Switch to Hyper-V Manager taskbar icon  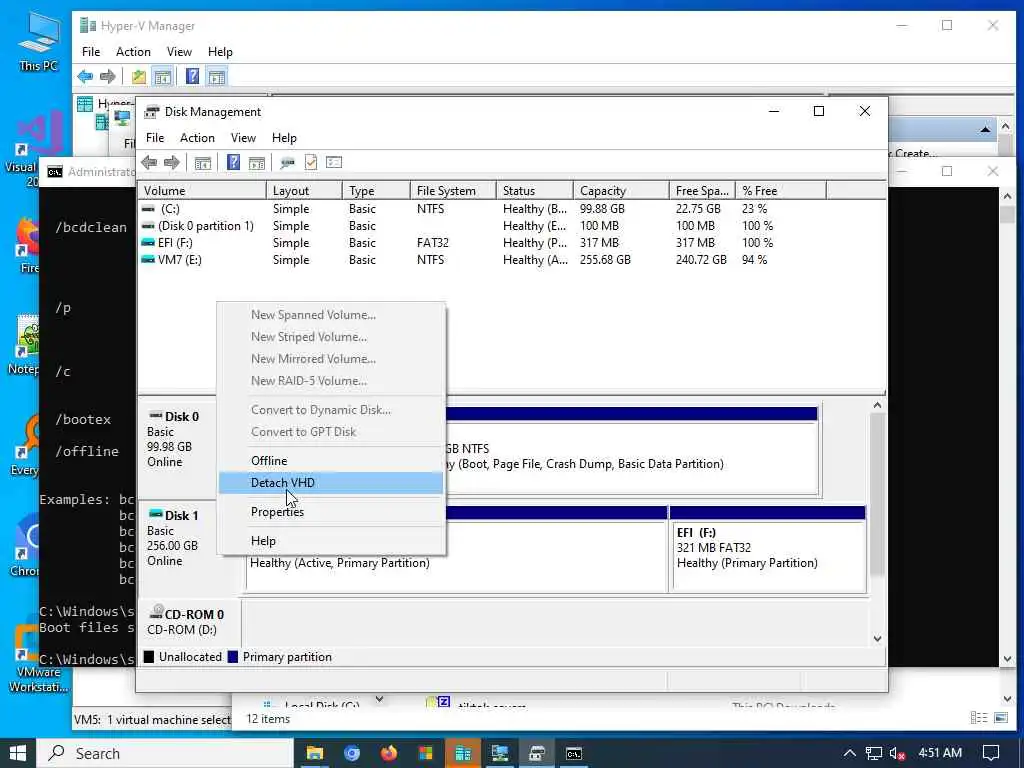tap(463, 753)
